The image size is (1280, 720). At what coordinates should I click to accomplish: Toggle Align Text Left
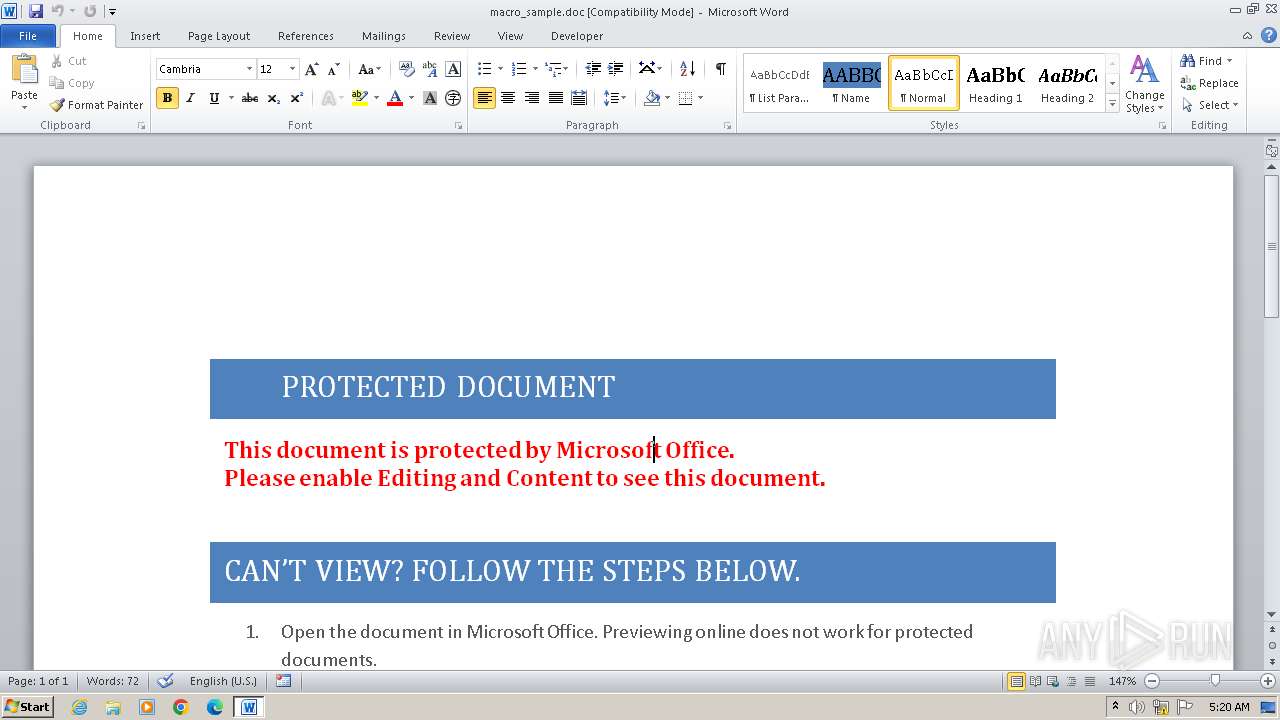tap(484, 98)
